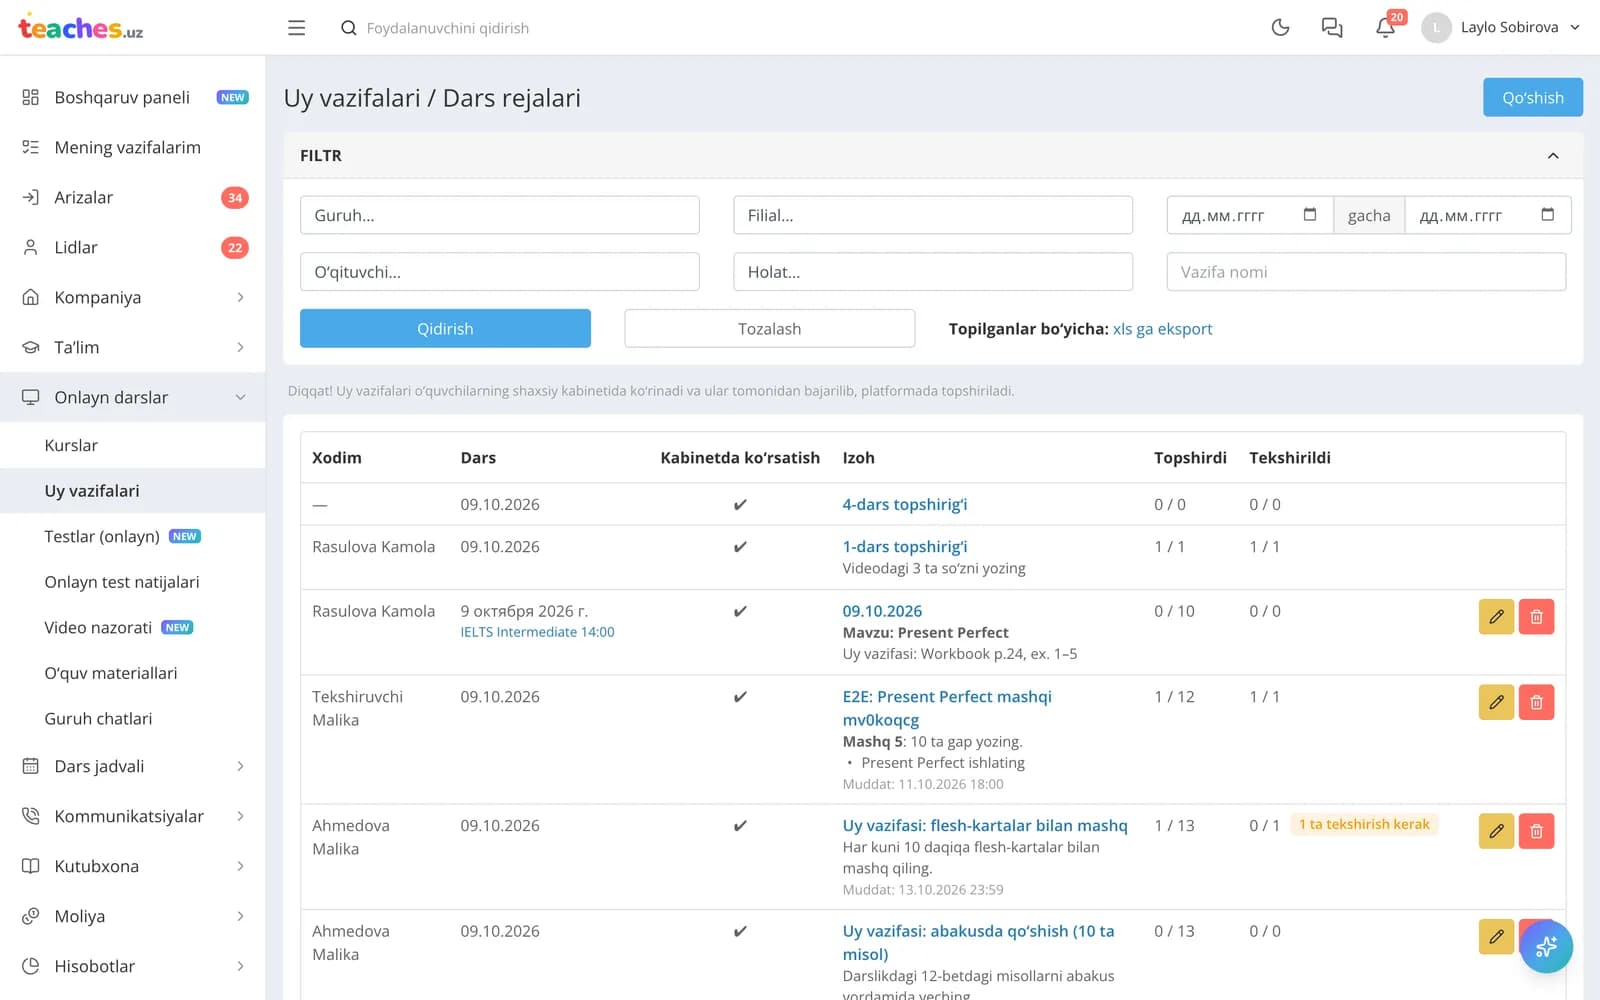1600x1000 pixels.
Task: Open Lidlar sidebar item
Action: pyautogui.click(x=133, y=247)
